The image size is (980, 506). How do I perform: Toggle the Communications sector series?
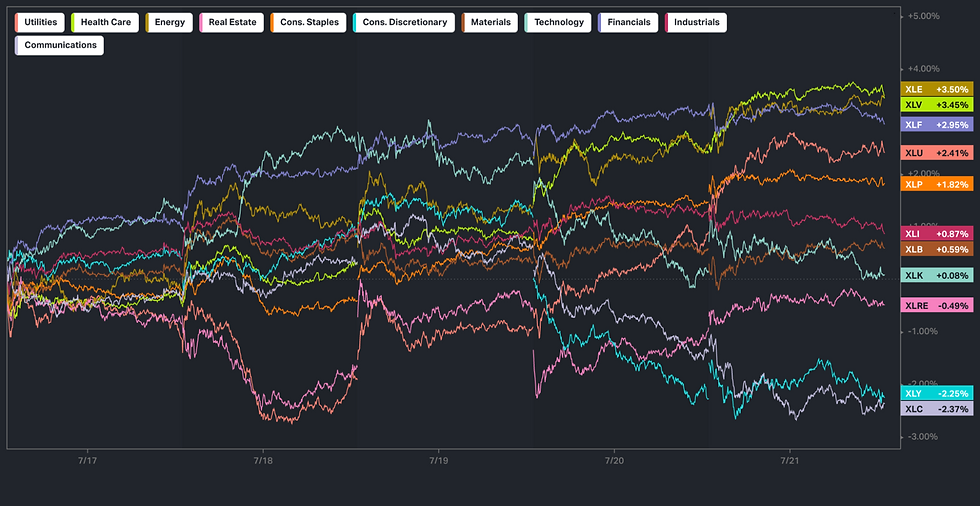pos(60,45)
